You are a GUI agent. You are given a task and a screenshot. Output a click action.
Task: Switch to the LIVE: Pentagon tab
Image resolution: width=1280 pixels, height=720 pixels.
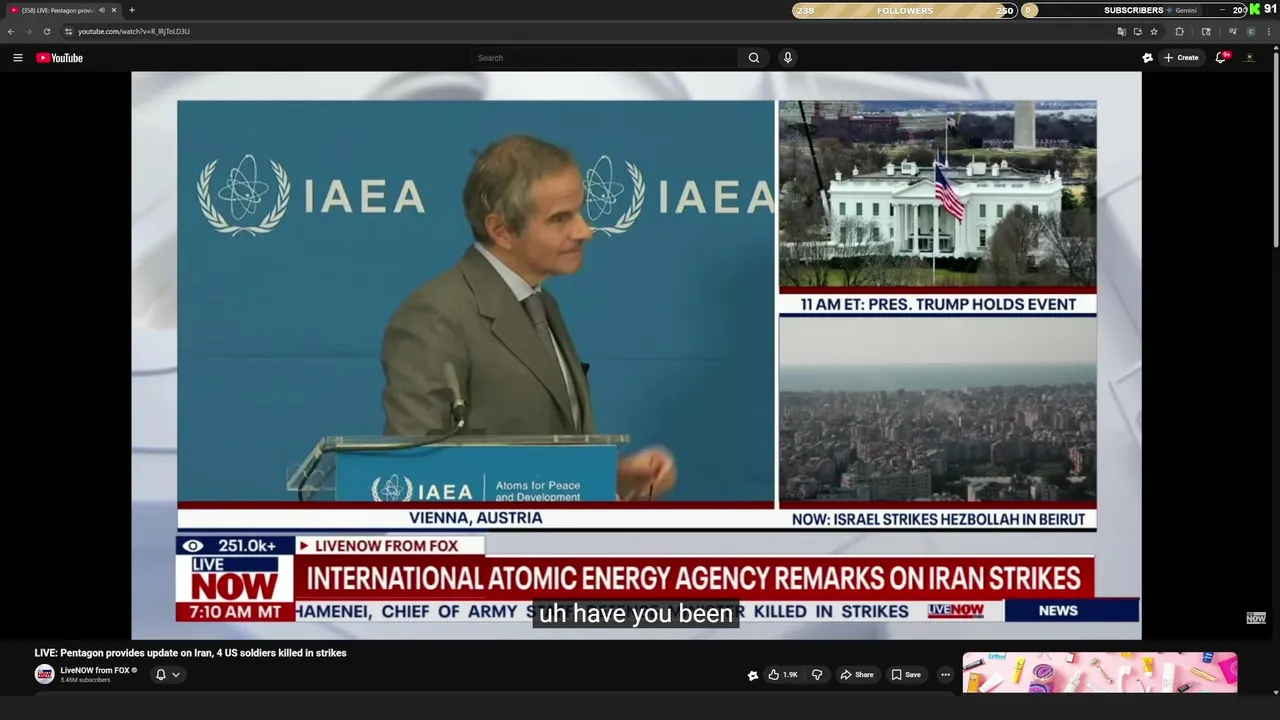63,10
